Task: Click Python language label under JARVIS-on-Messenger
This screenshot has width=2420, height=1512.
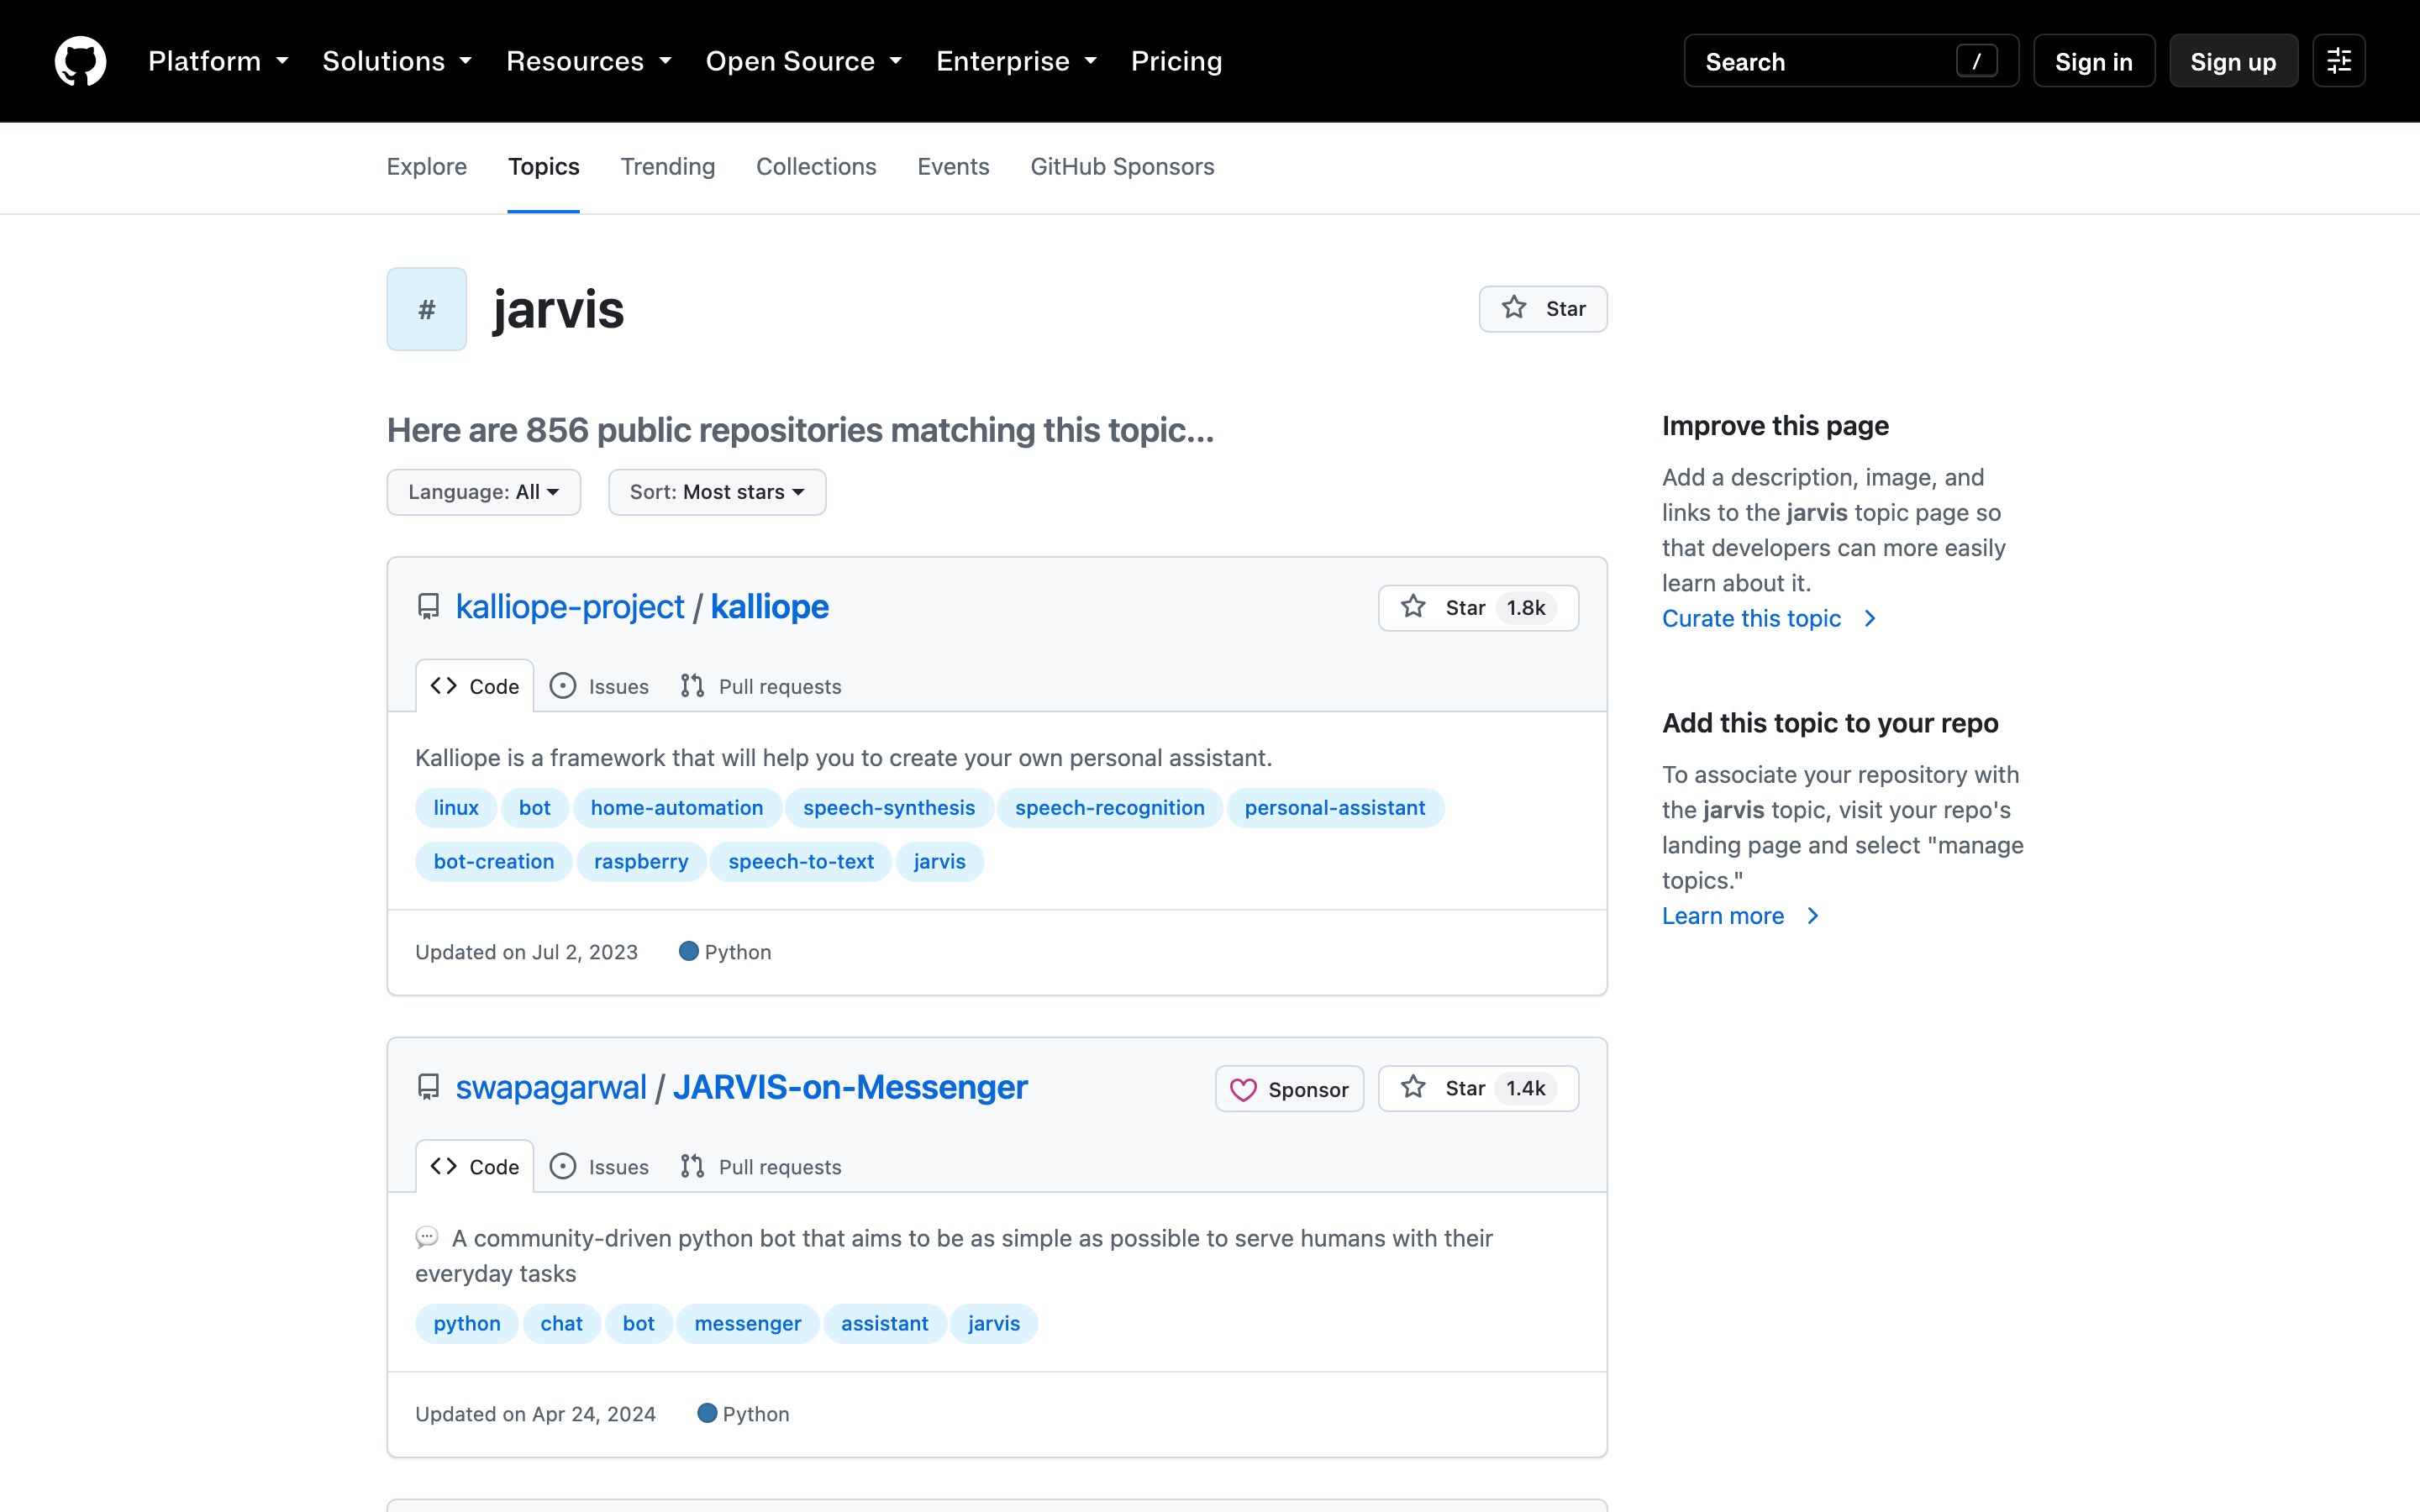Action: [743, 1414]
